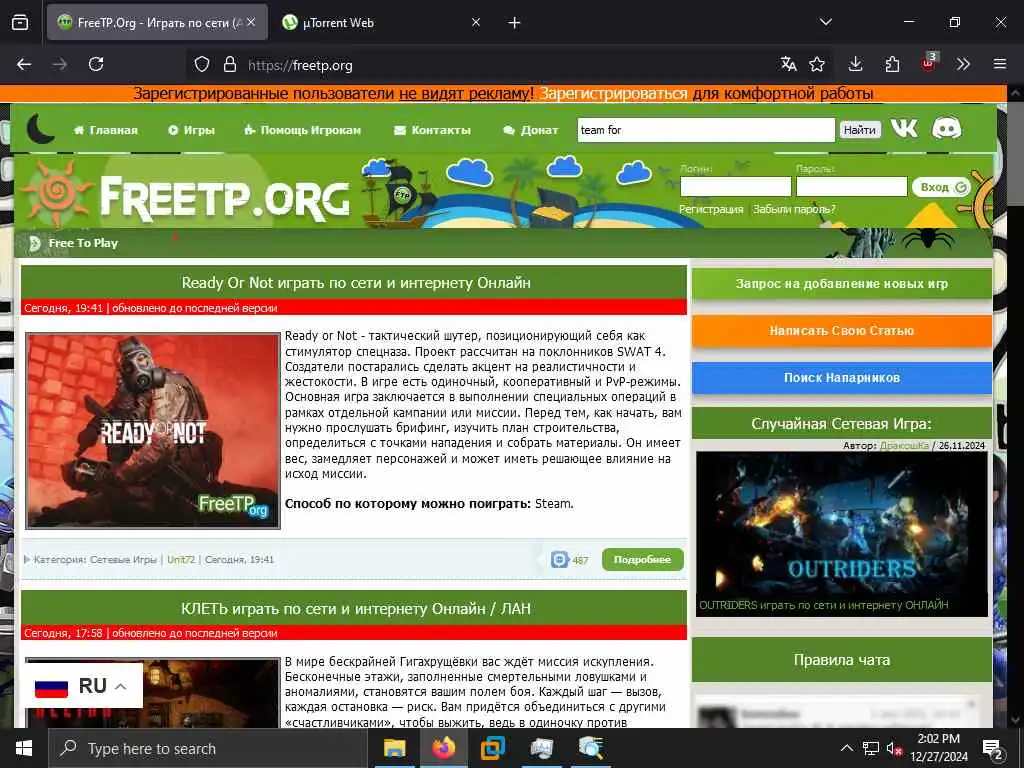Open the Discord server icon
This screenshot has height=768, width=1024.
tap(946, 128)
